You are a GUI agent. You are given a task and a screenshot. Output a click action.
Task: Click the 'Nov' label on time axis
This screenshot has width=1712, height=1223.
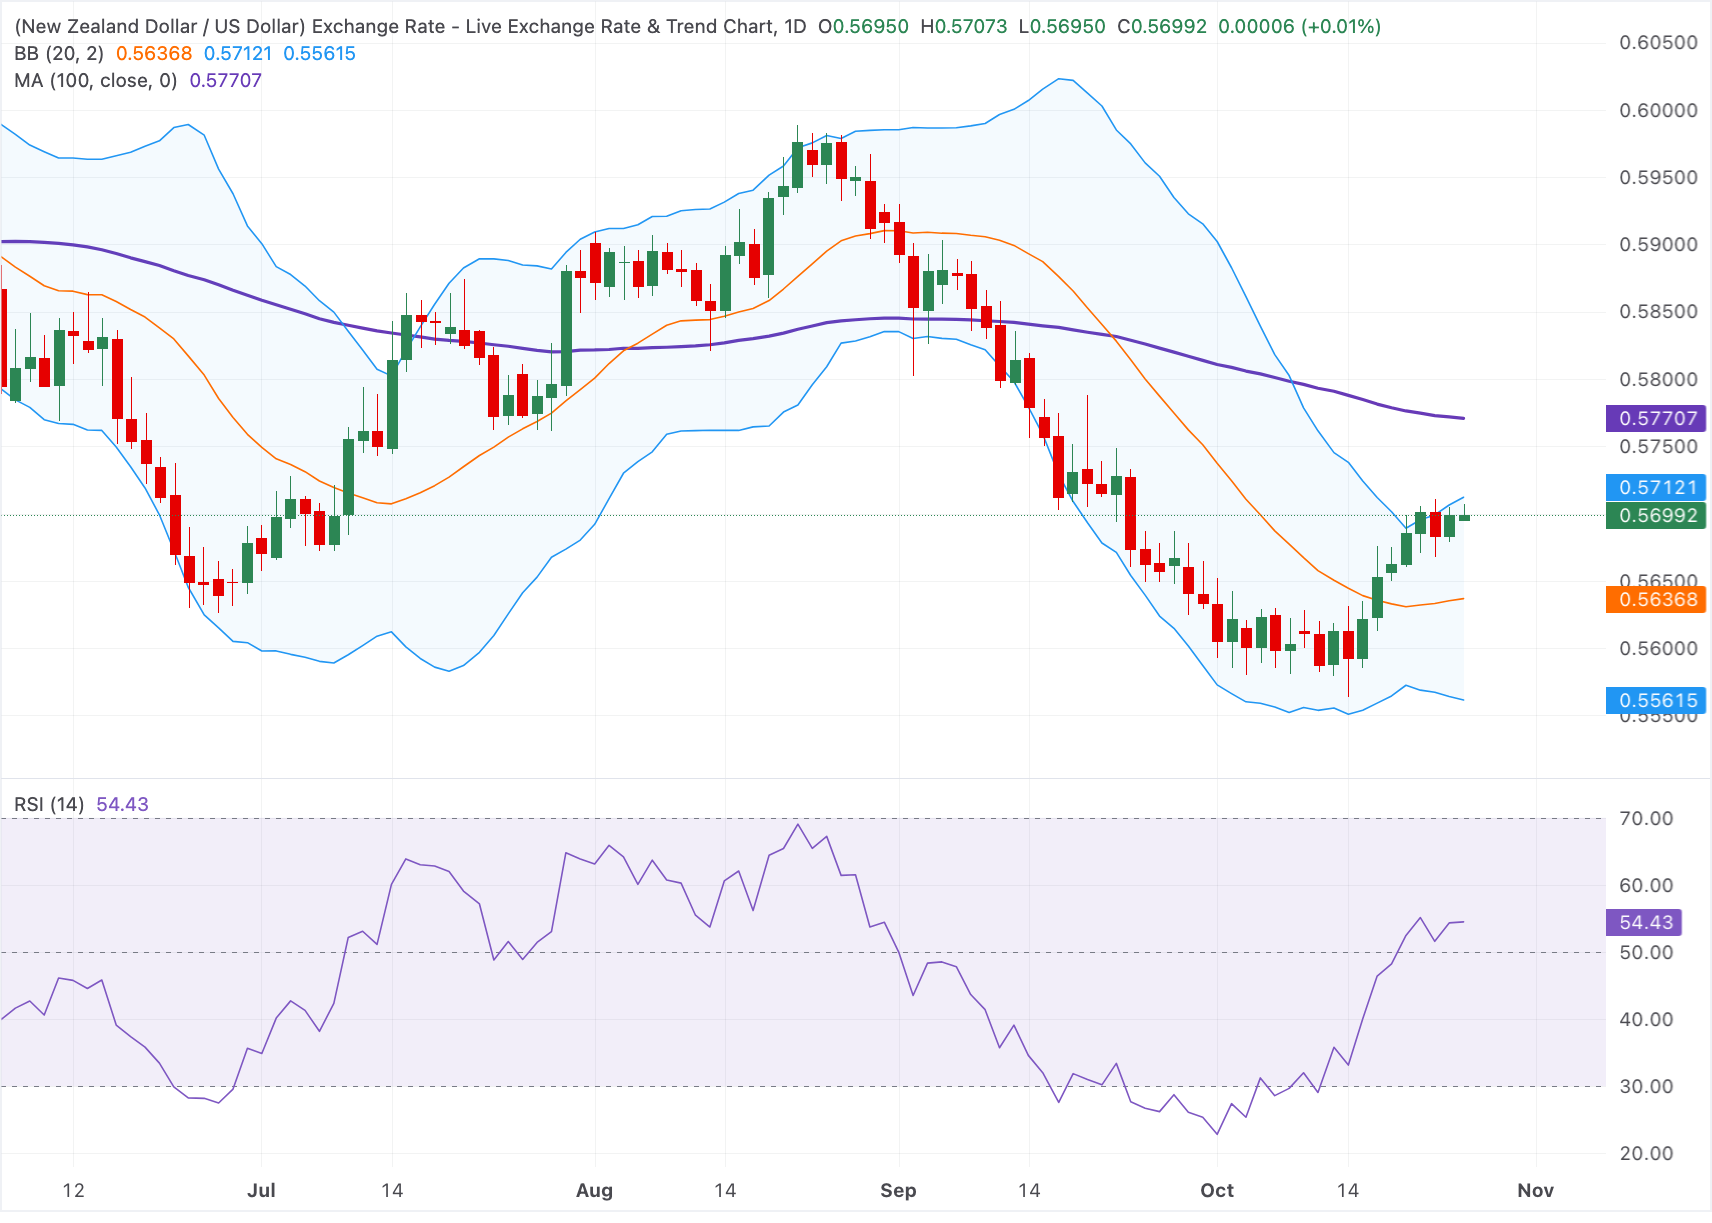coord(1535,1191)
